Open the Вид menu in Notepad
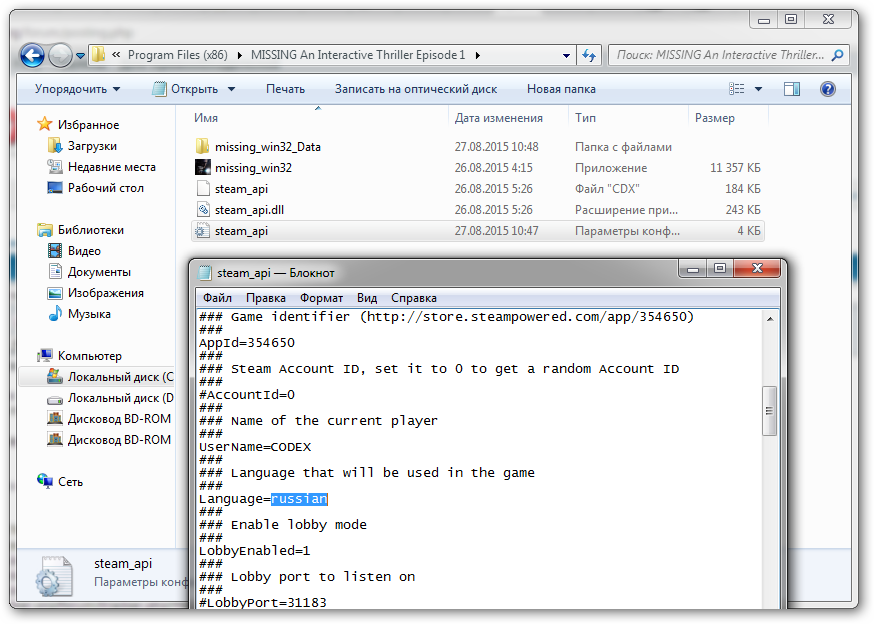The image size is (874, 624). point(367,298)
